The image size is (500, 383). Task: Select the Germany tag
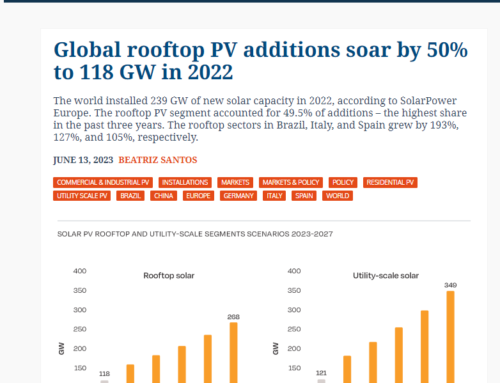[x=238, y=196]
